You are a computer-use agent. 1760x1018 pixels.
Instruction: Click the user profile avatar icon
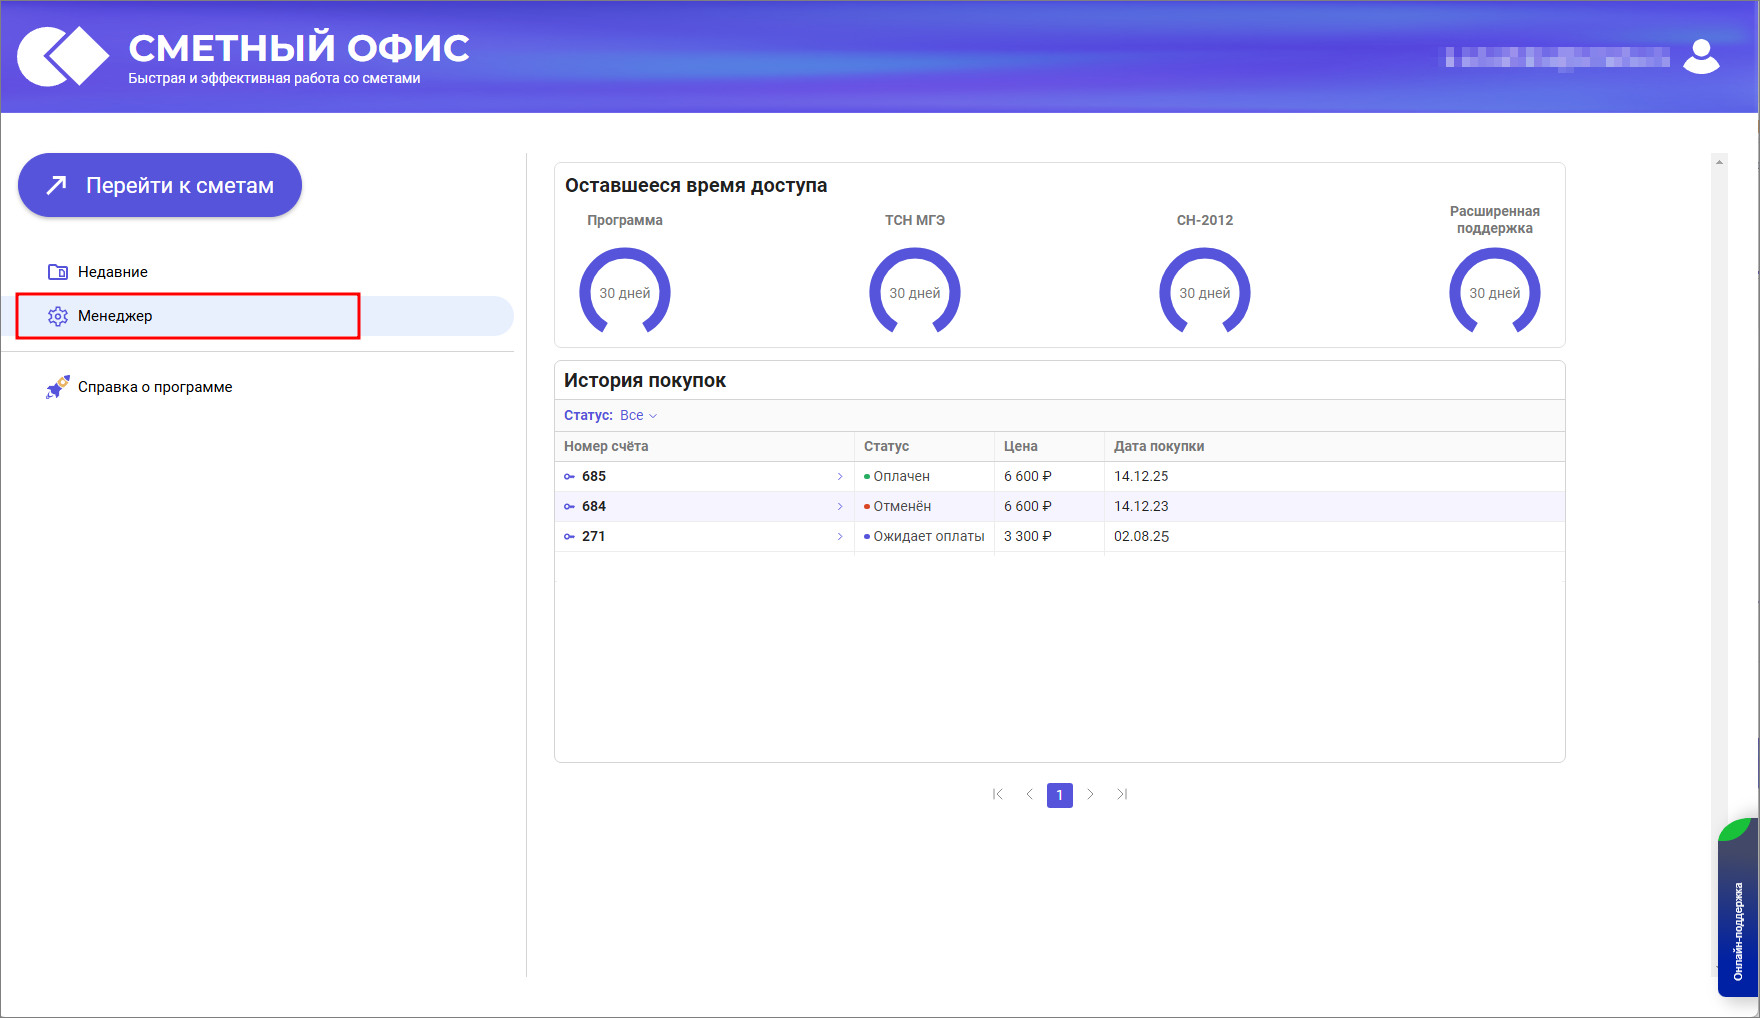pos(1701,57)
